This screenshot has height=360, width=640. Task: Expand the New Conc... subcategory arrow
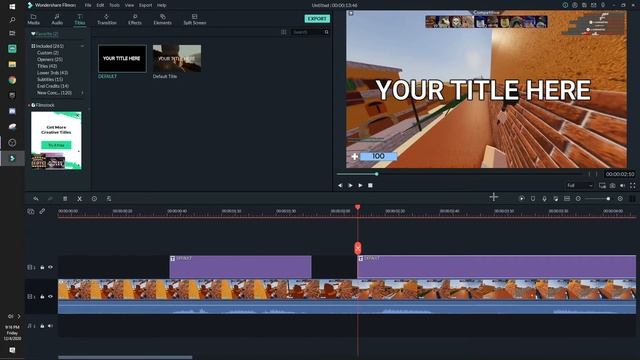click(82, 93)
